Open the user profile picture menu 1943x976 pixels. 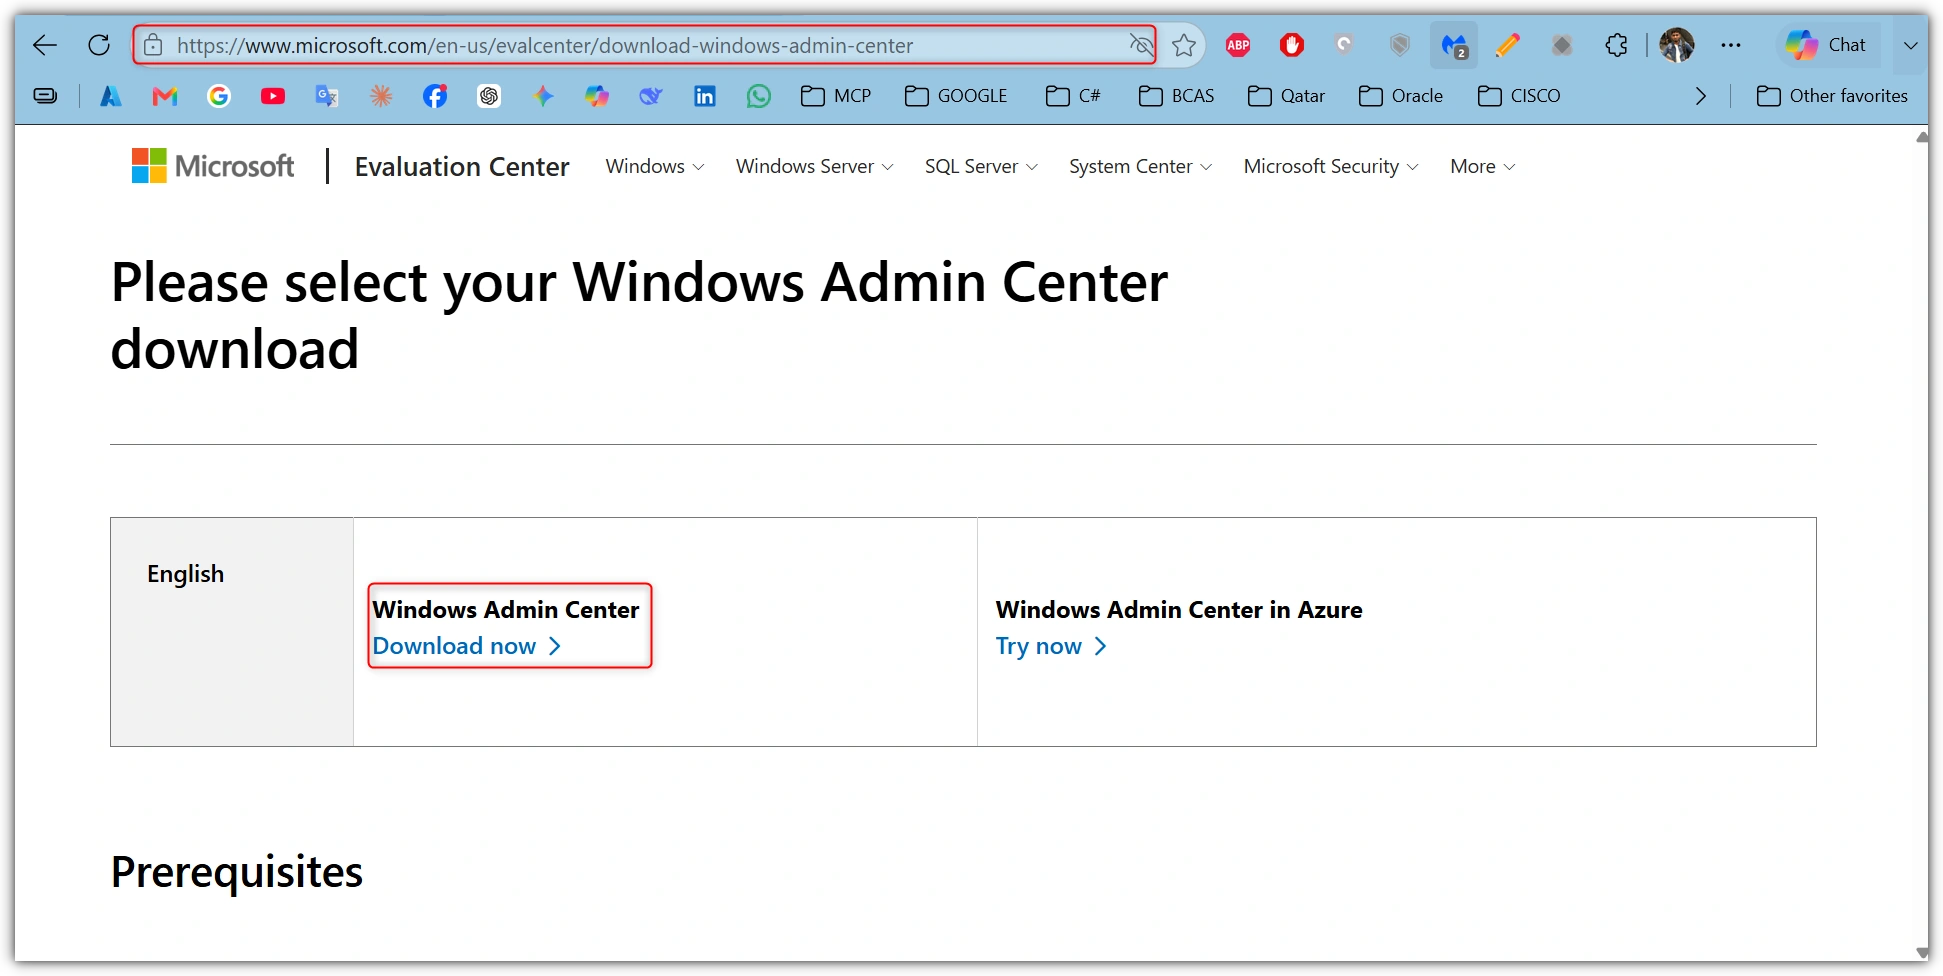tap(1677, 45)
